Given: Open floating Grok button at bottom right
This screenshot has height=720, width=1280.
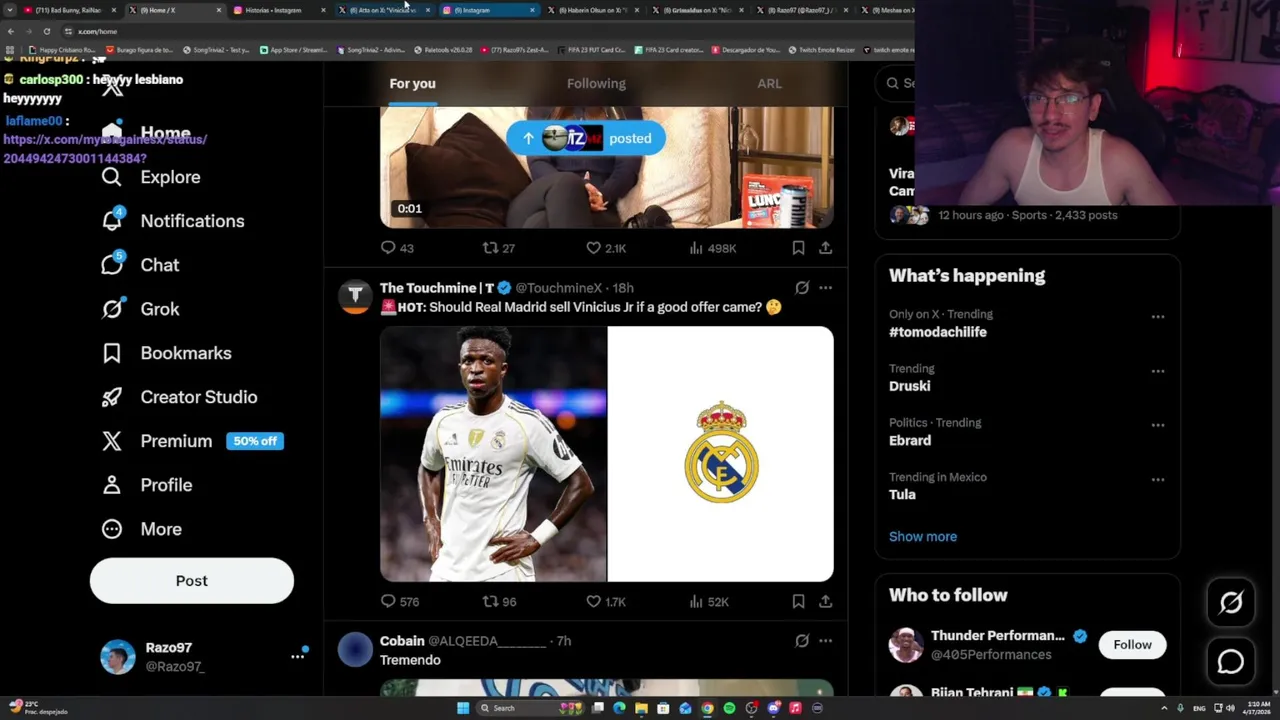Looking at the screenshot, I should point(1231,602).
